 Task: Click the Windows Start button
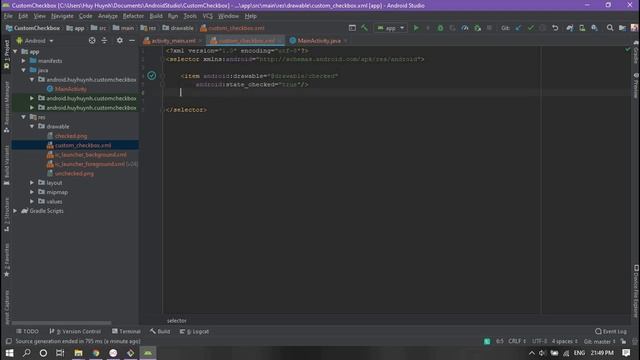9,353
